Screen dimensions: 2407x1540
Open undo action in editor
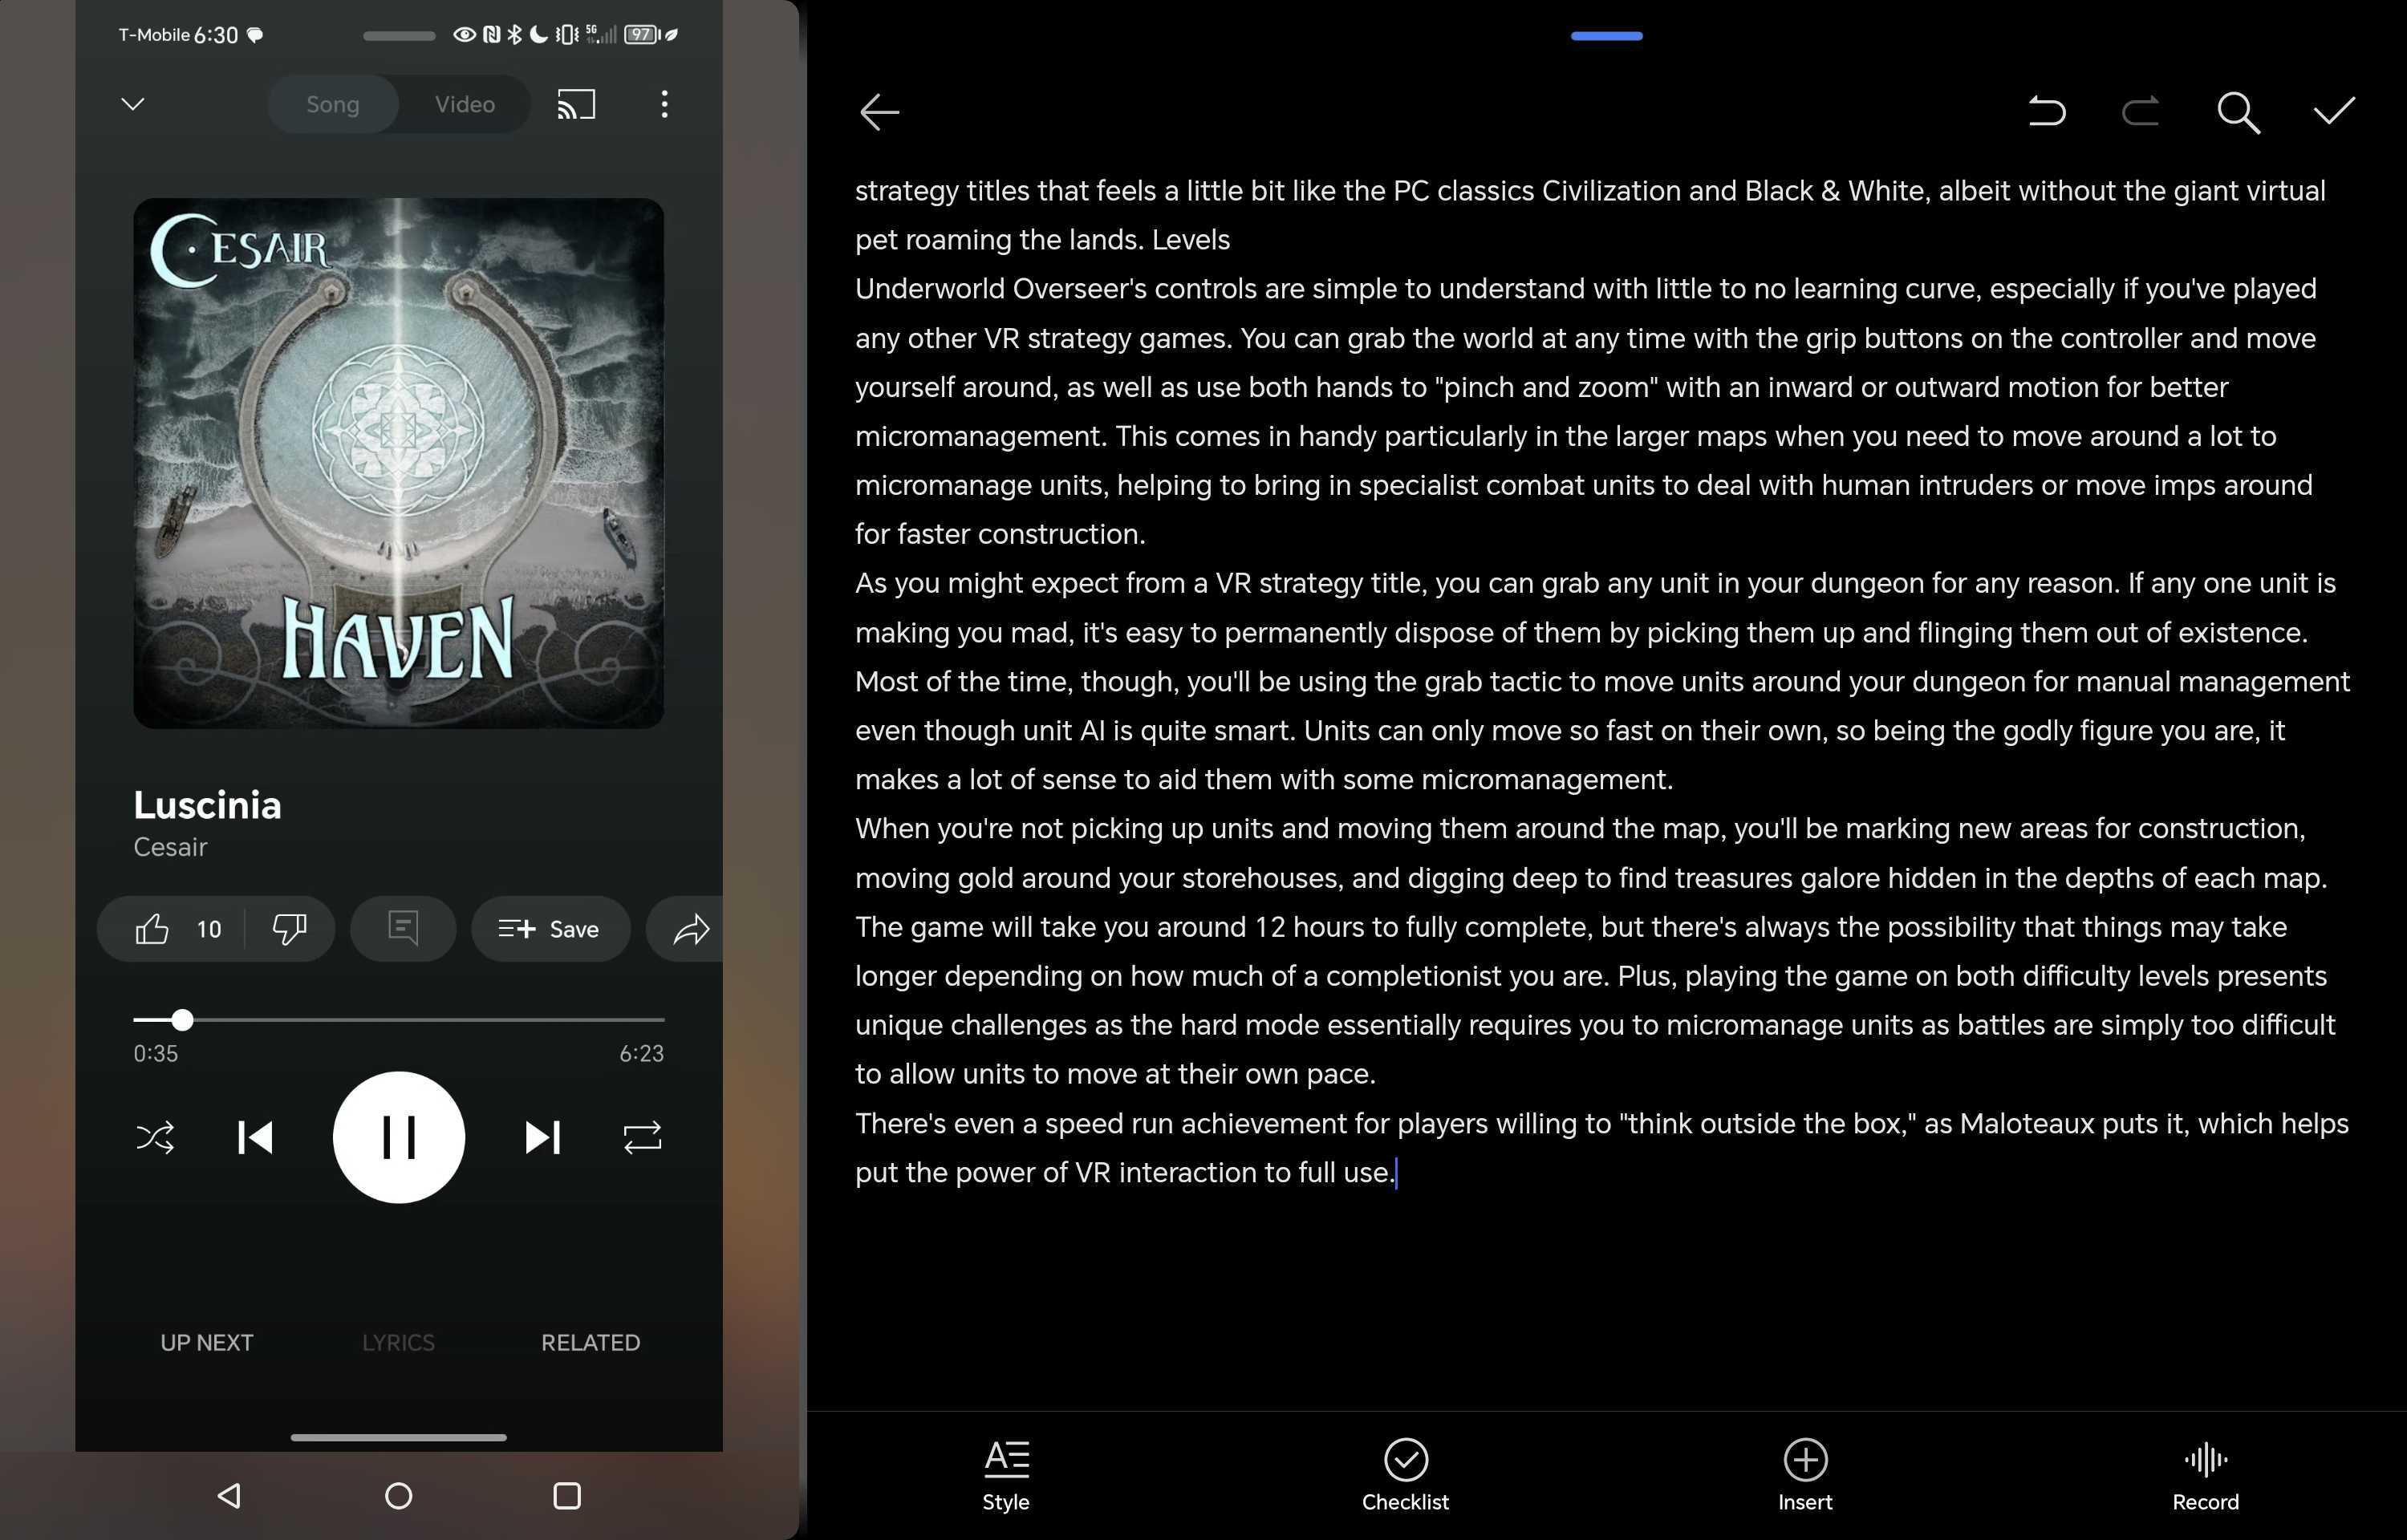coord(2046,111)
